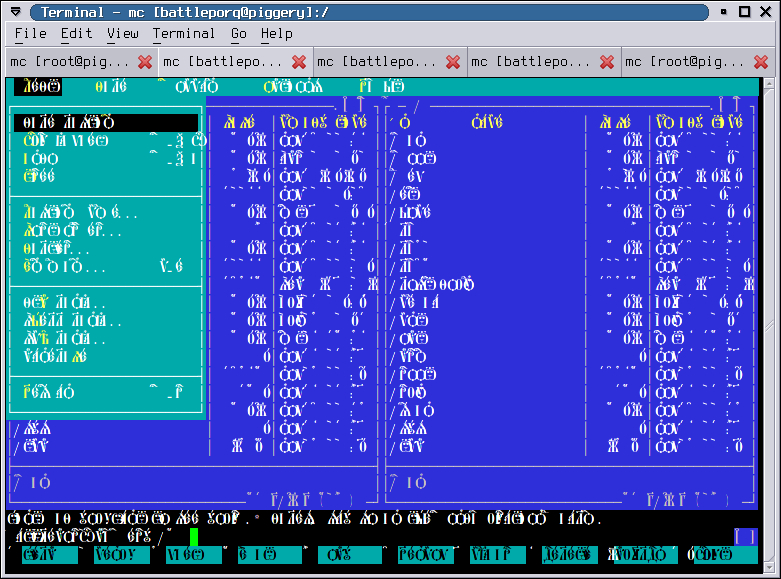Click the command-line history bracket button
Viewport: 781px width, 579px height.
(x=746, y=537)
